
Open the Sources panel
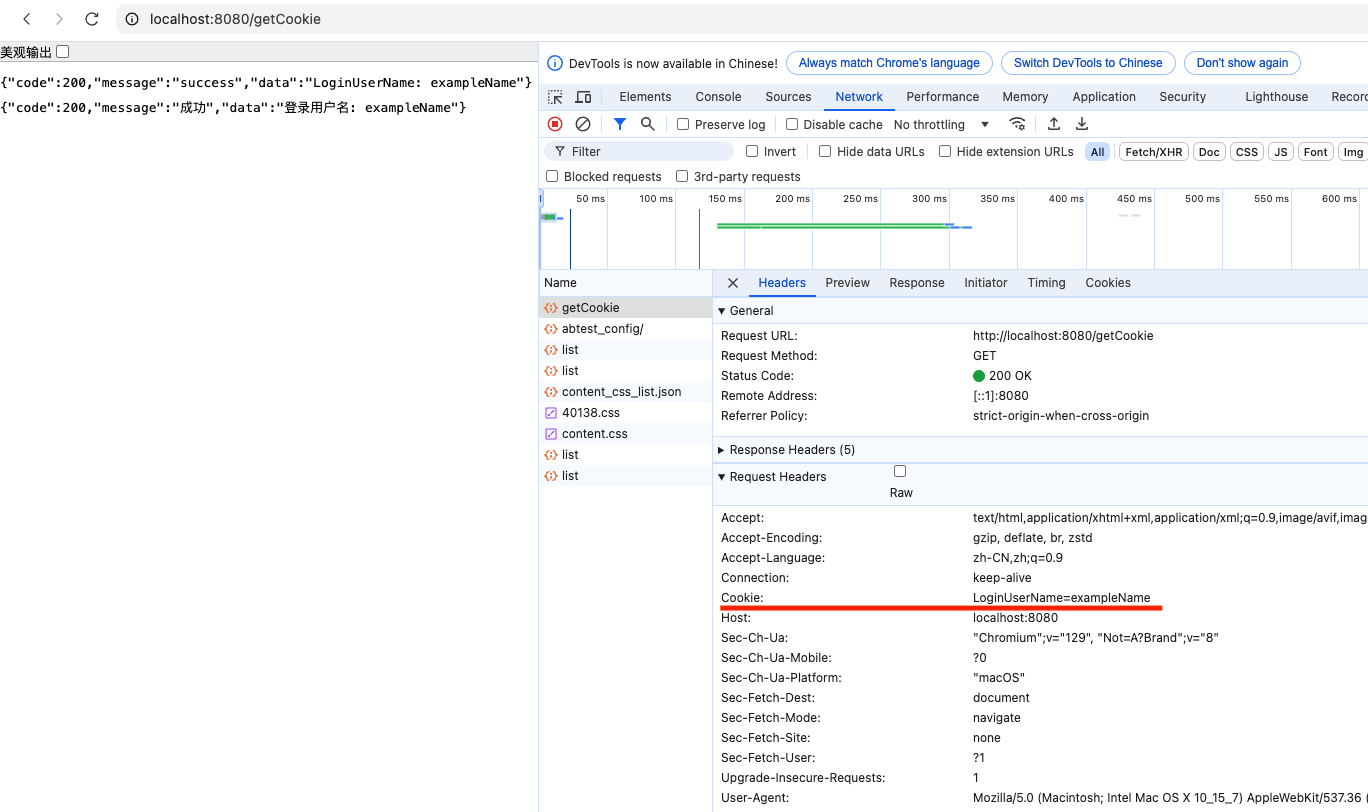pyautogui.click(x=788, y=97)
